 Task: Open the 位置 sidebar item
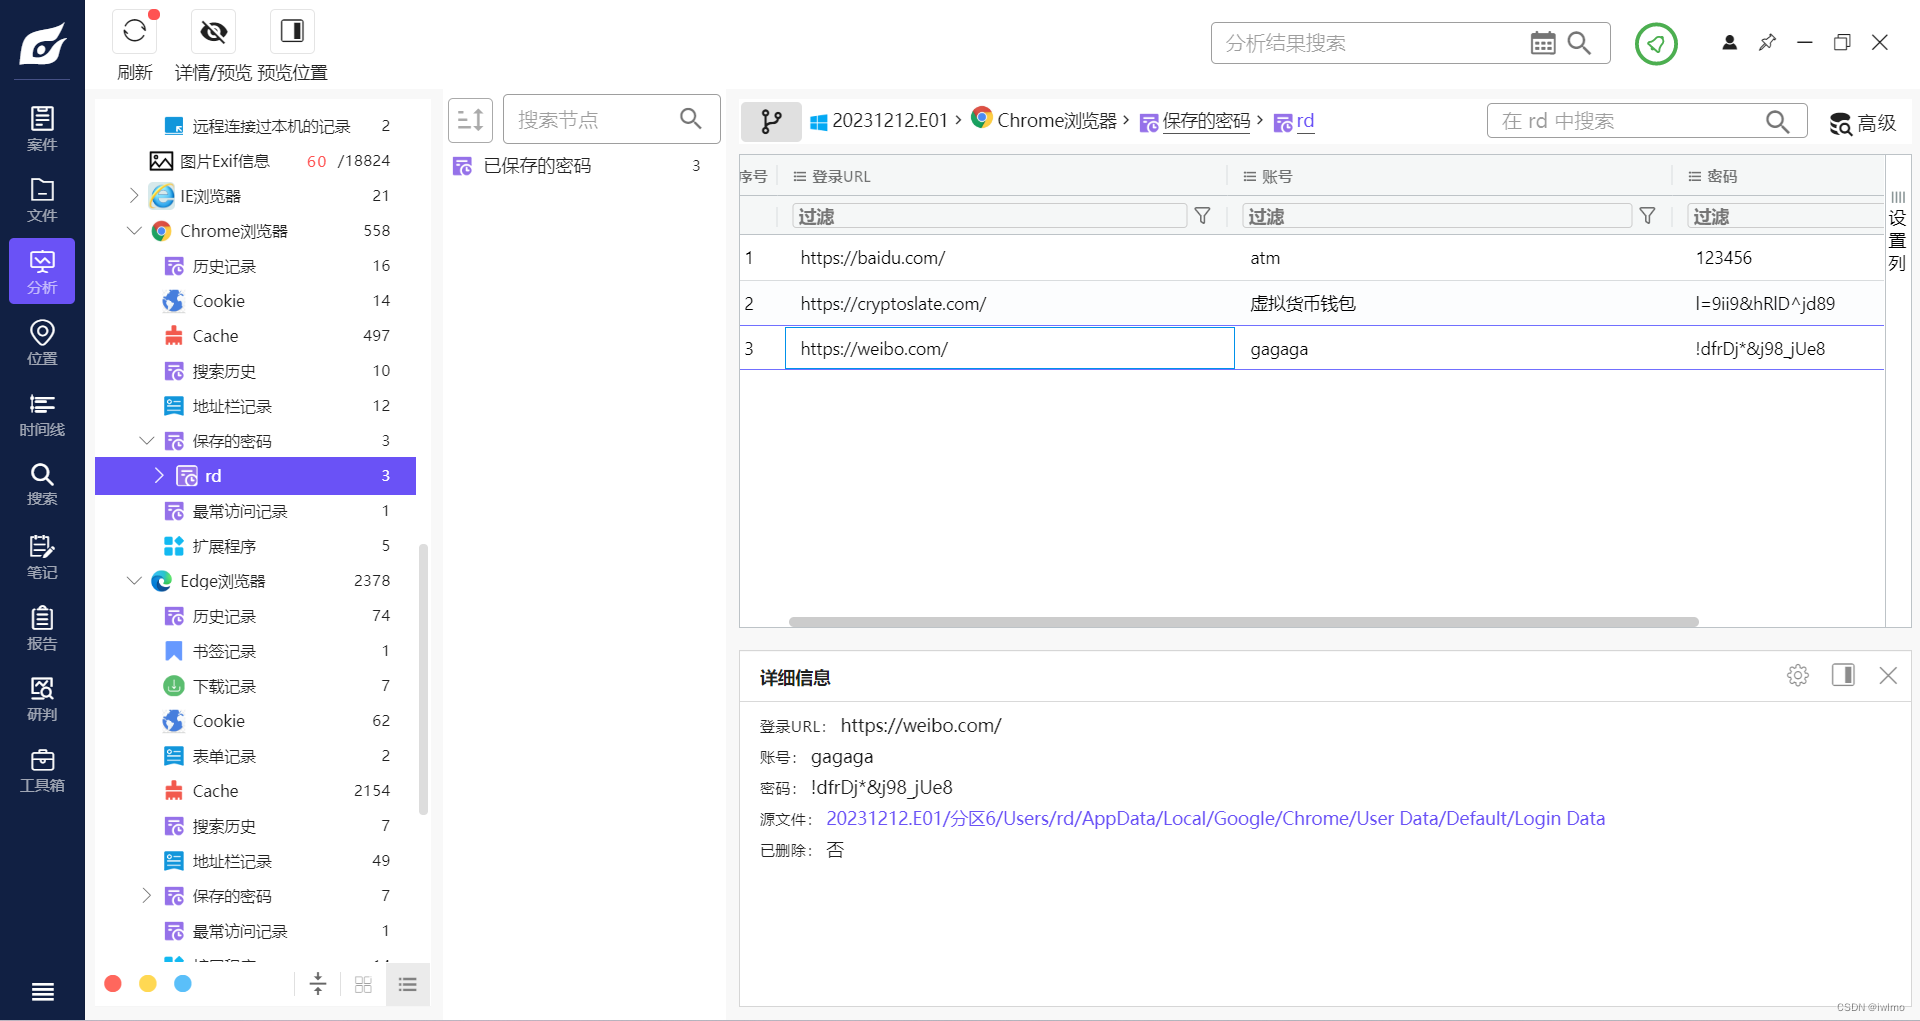pyautogui.click(x=42, y=342)
